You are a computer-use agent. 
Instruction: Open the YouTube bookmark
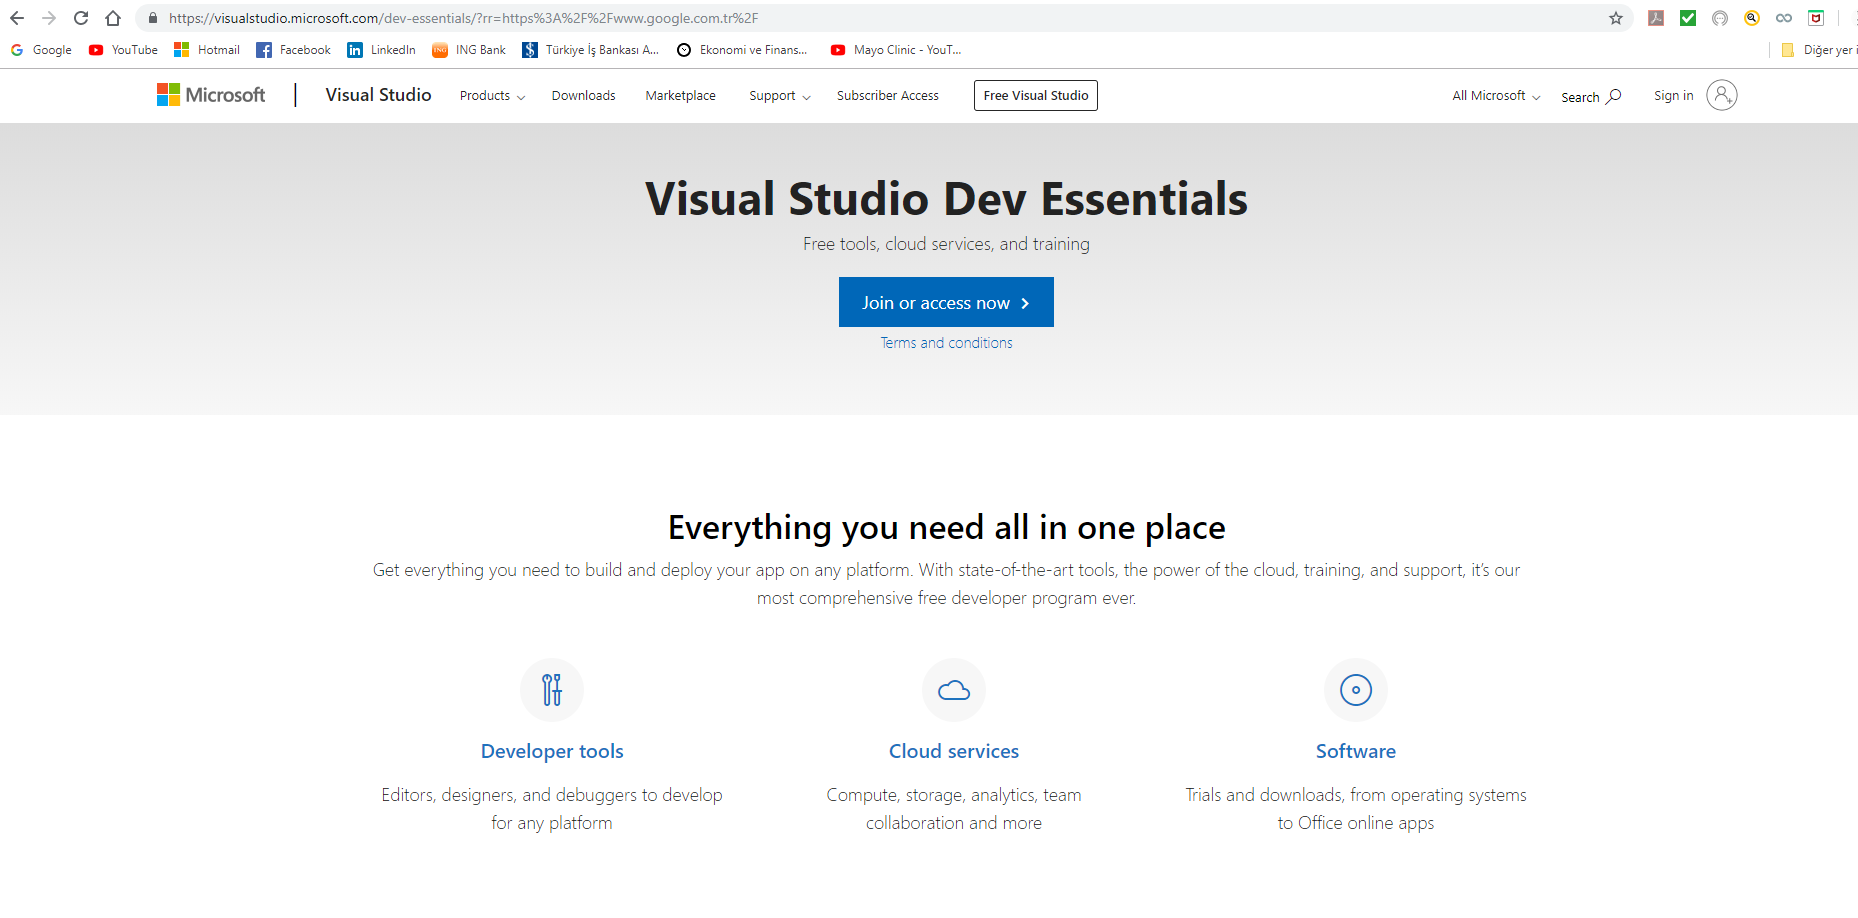tap(124, 50)
